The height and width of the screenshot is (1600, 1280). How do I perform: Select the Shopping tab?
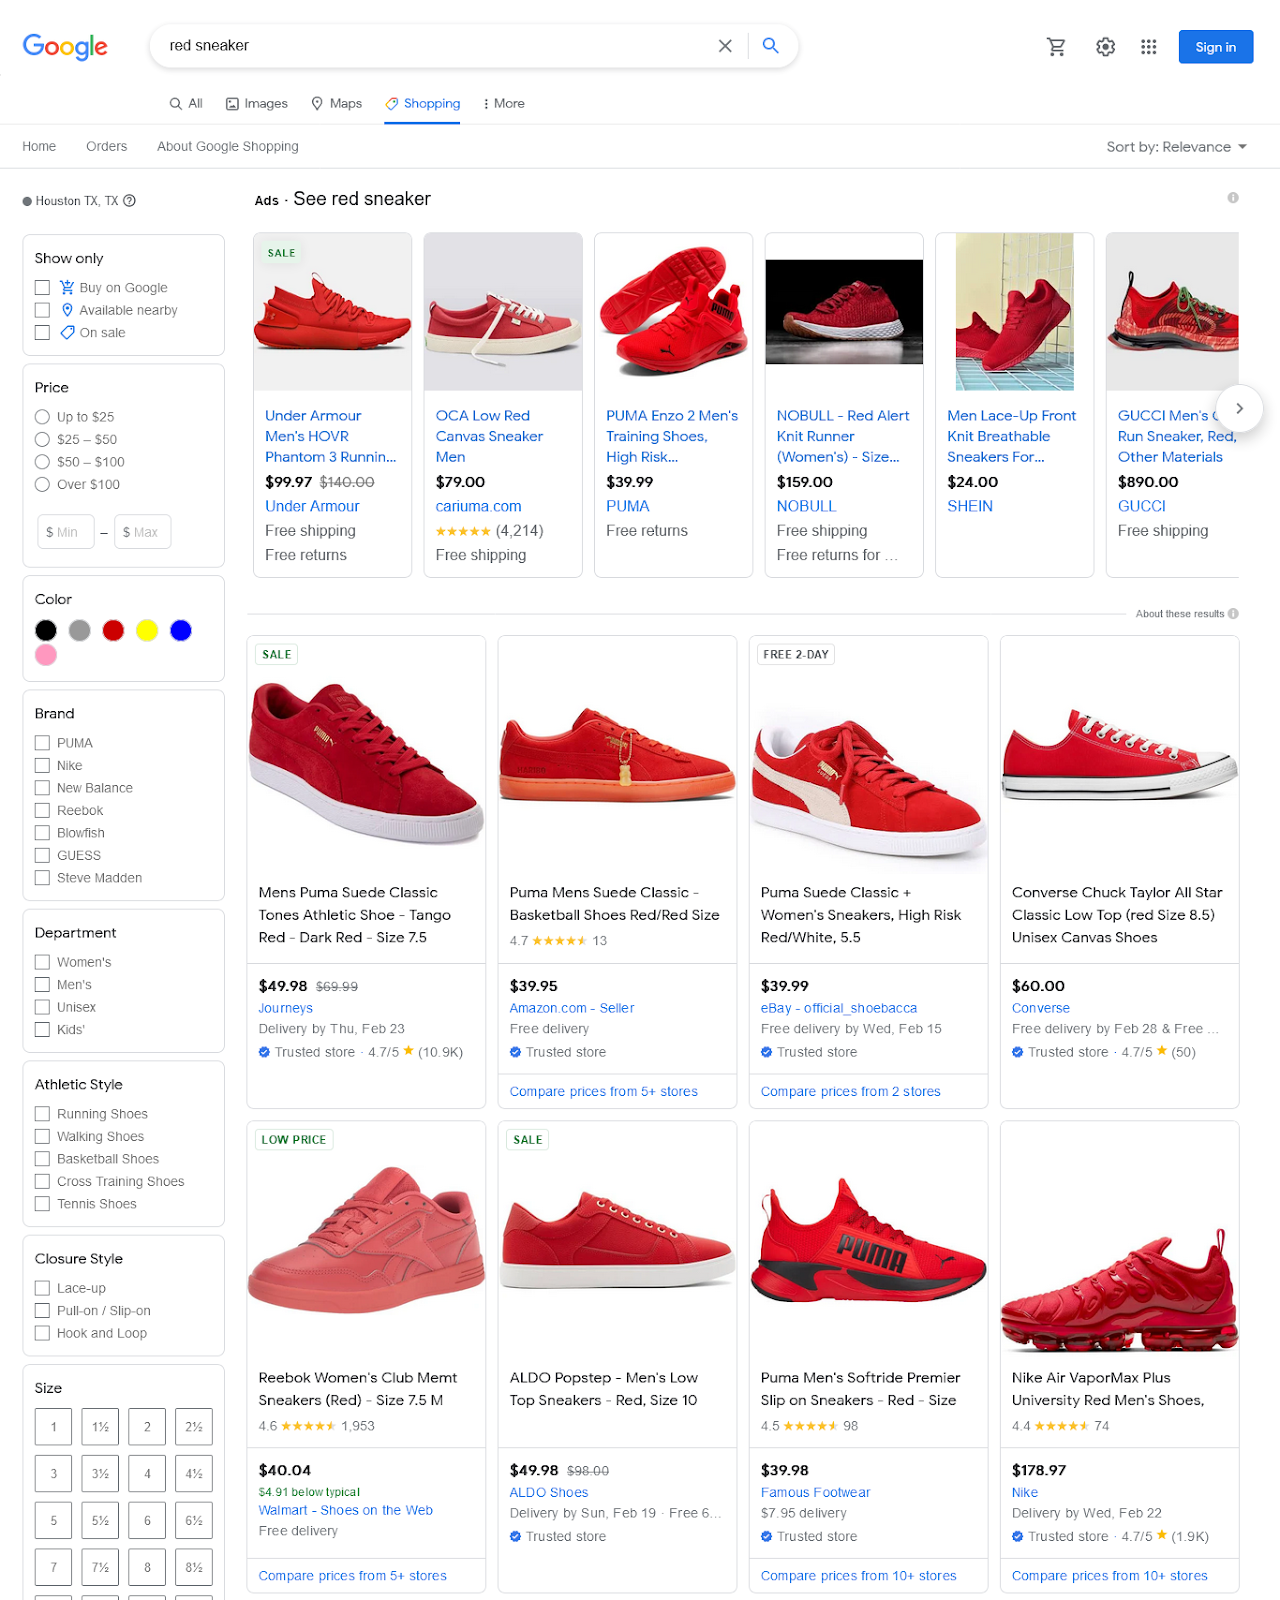tap(423, 103)
